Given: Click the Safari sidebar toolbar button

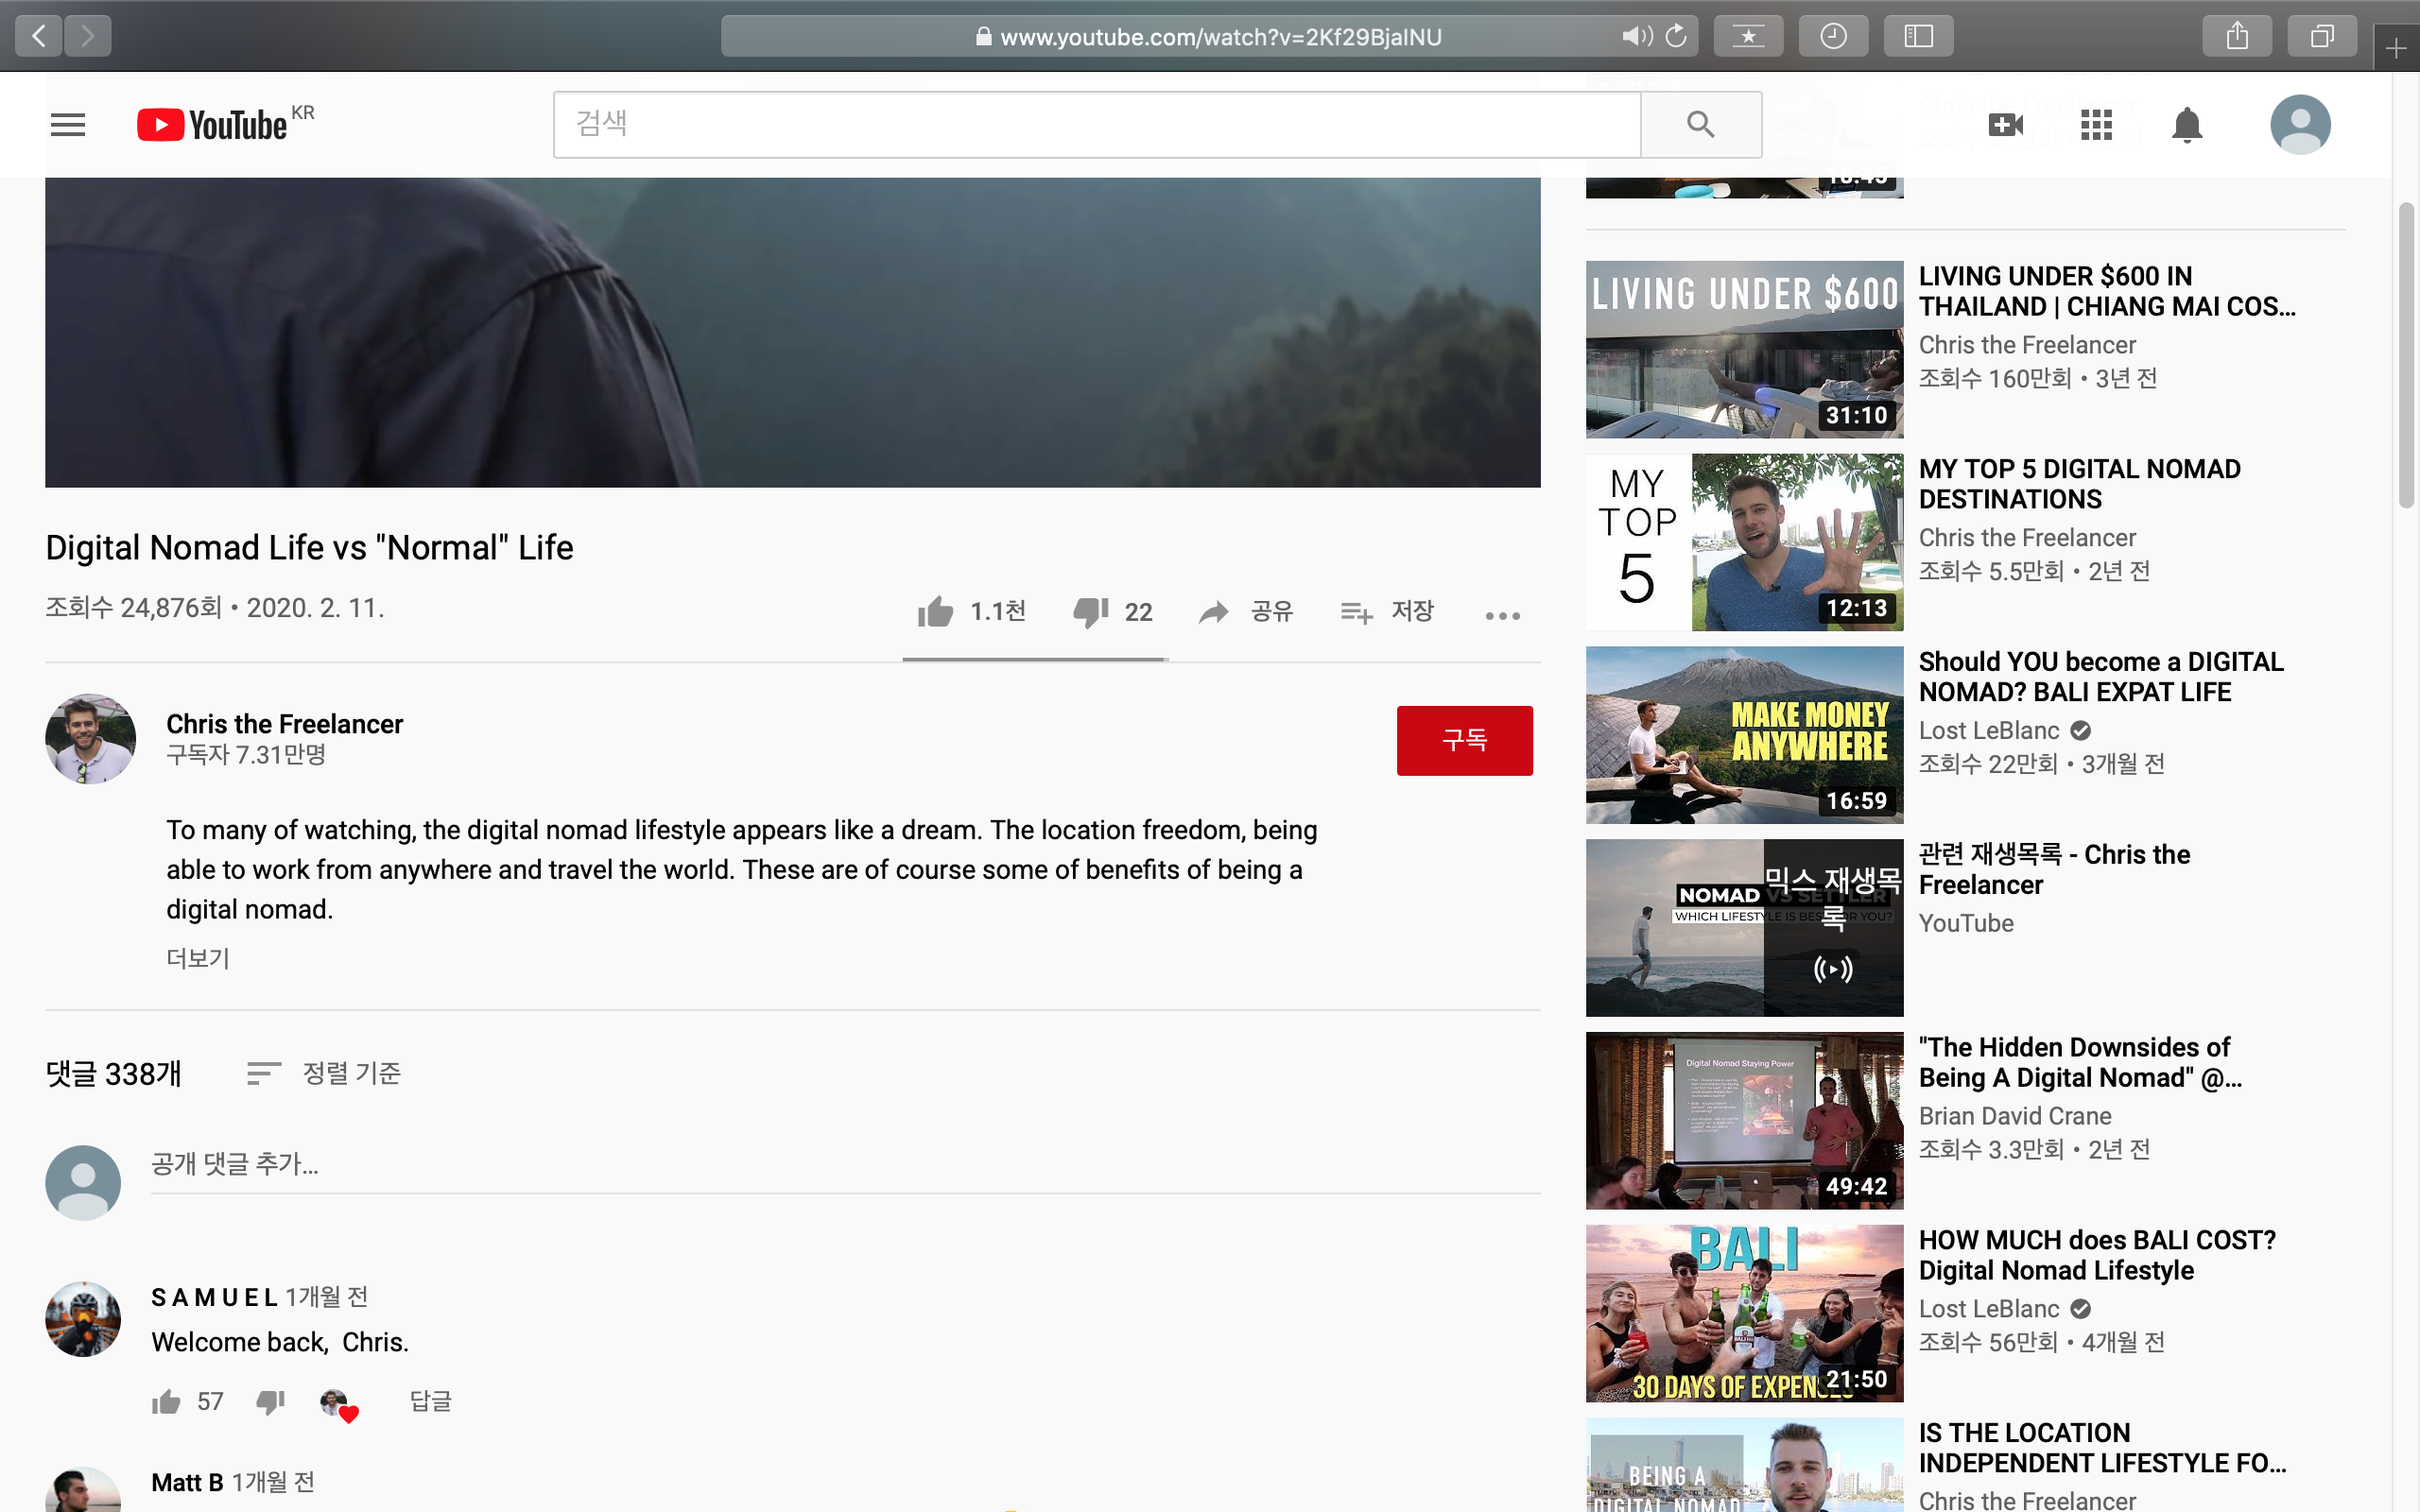Looking at the screenshot, I should point(1917,37).
